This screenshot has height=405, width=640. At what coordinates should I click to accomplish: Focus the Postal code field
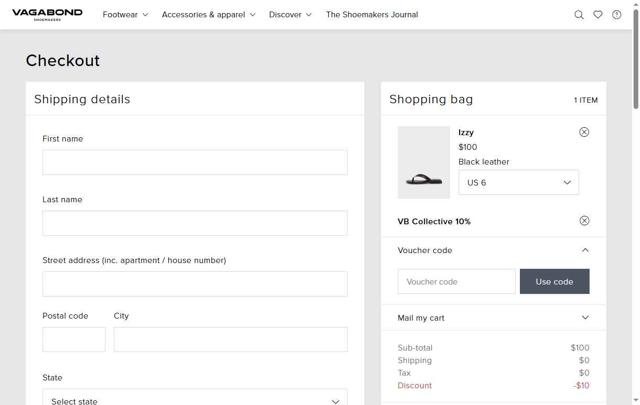pyautogui.click(x=74, y=339)
